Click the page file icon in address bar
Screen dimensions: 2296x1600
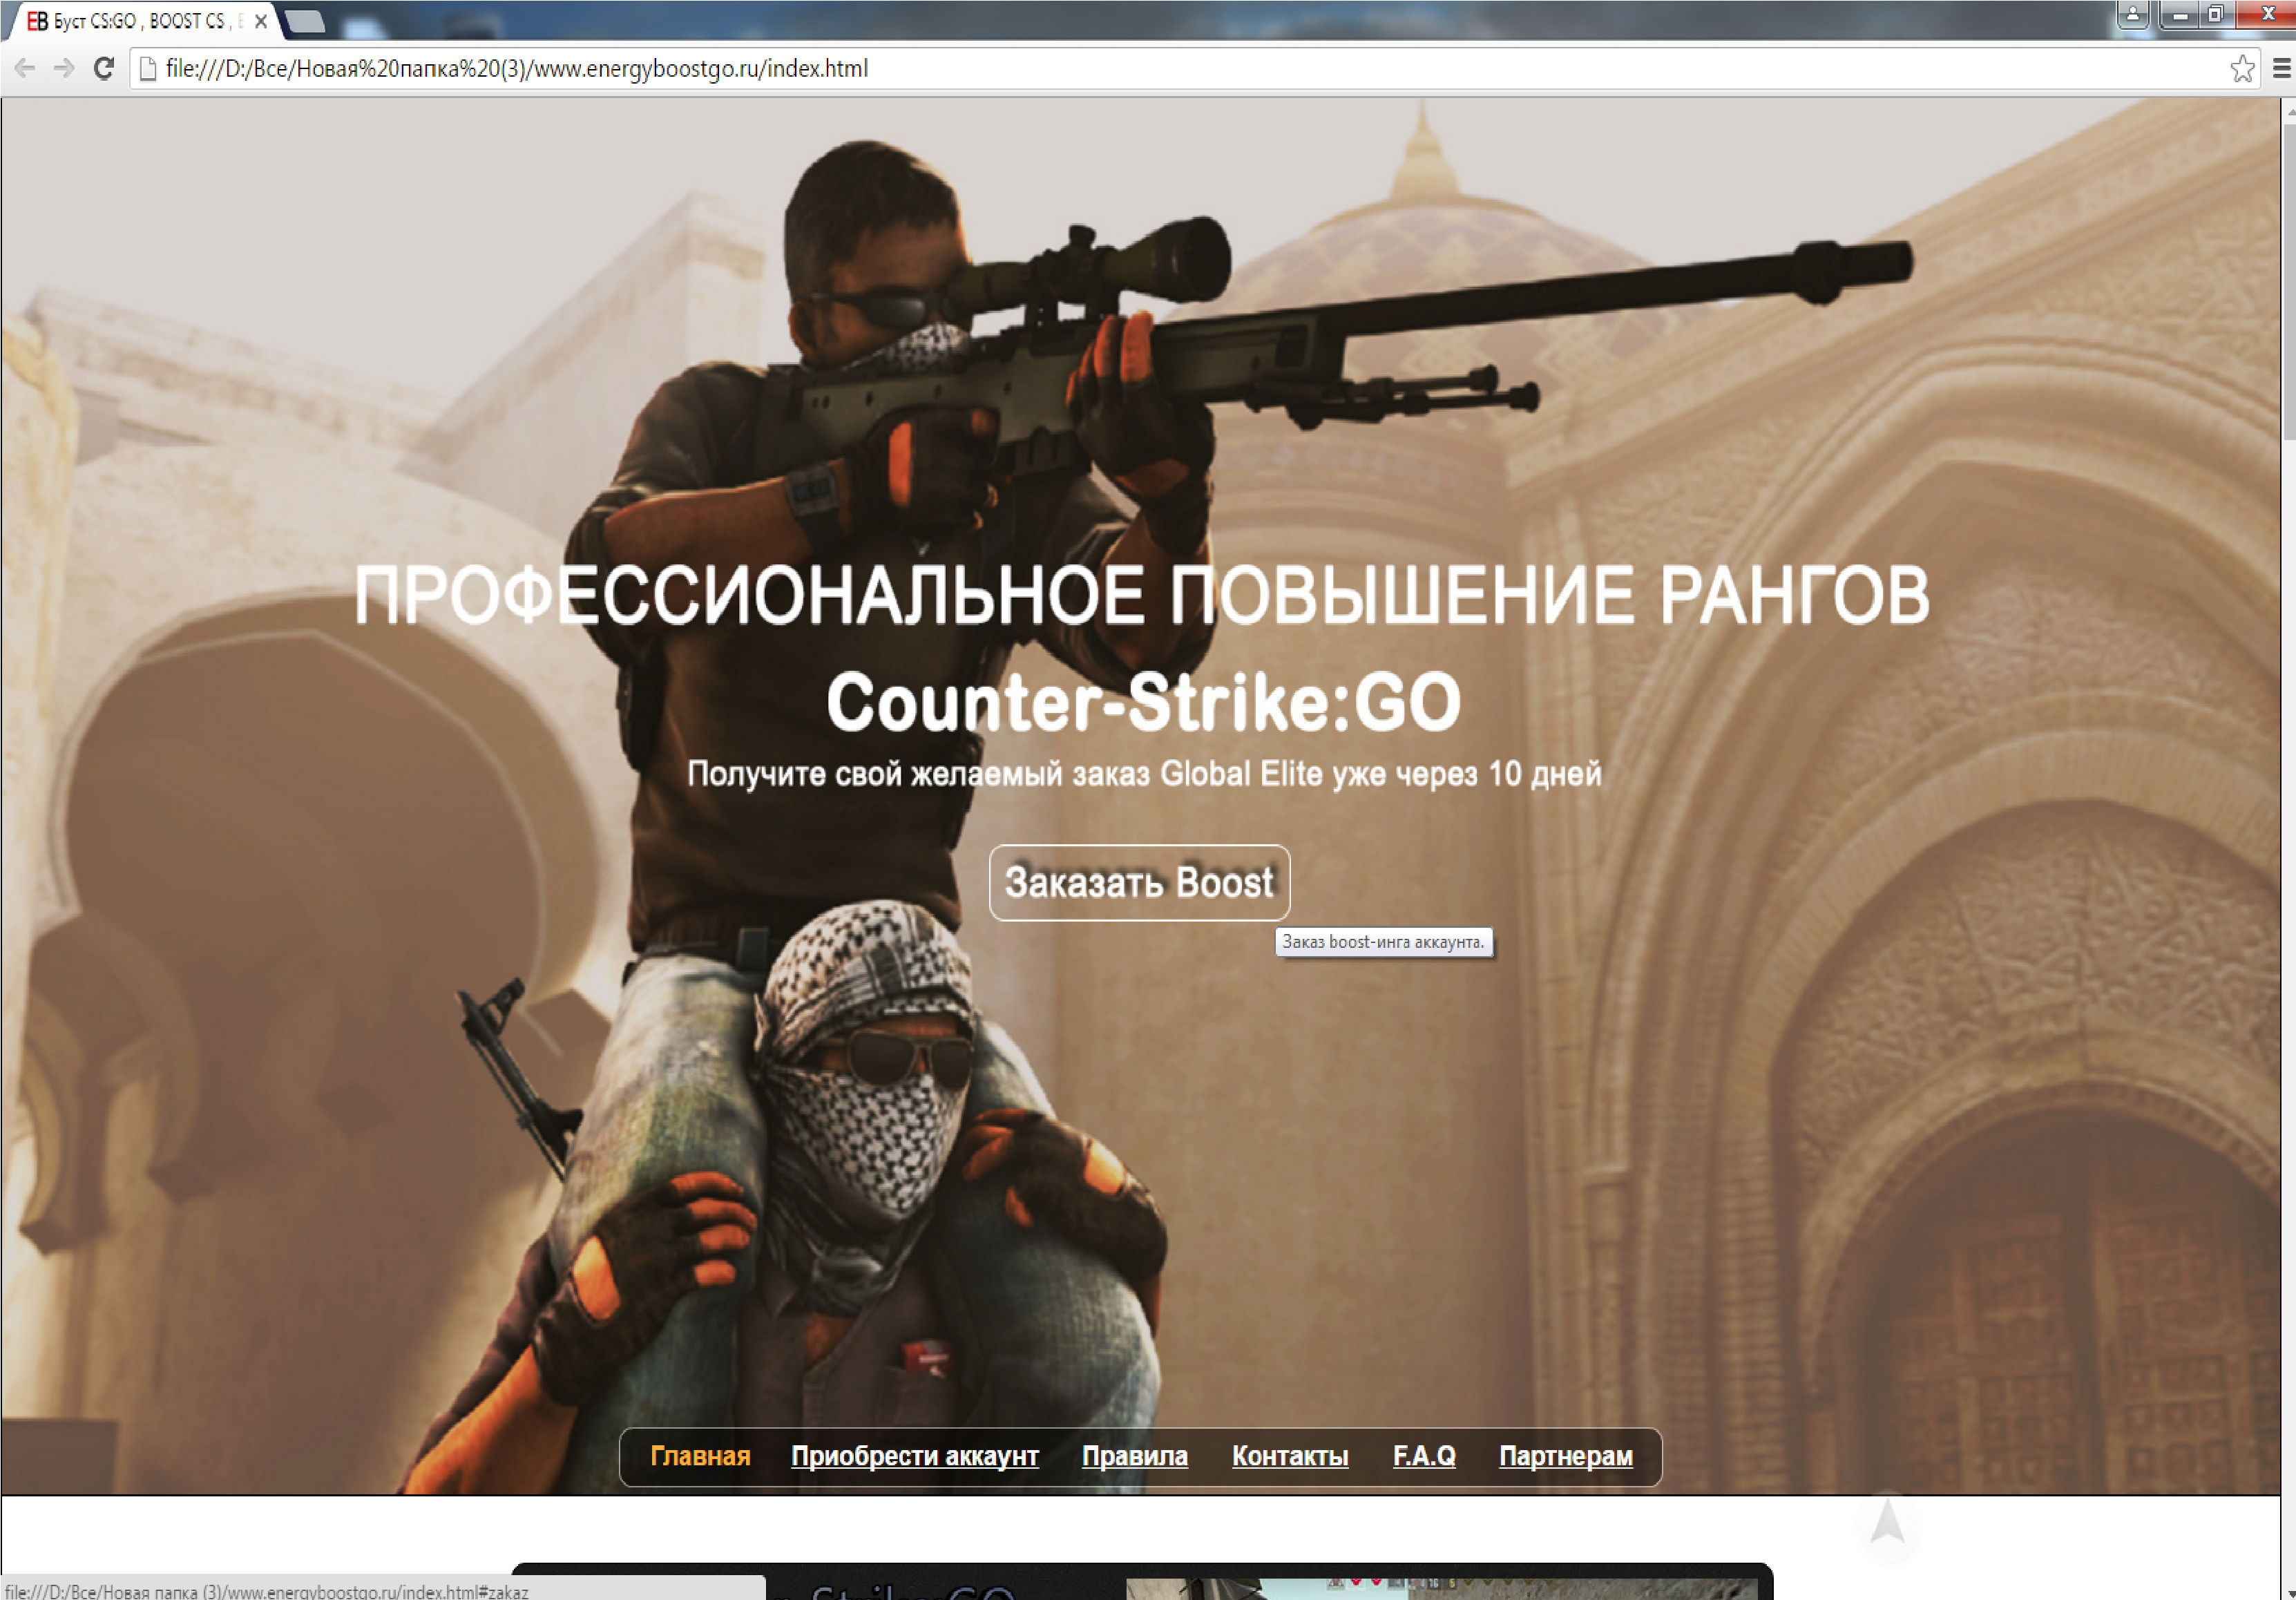tap(148, 68)
